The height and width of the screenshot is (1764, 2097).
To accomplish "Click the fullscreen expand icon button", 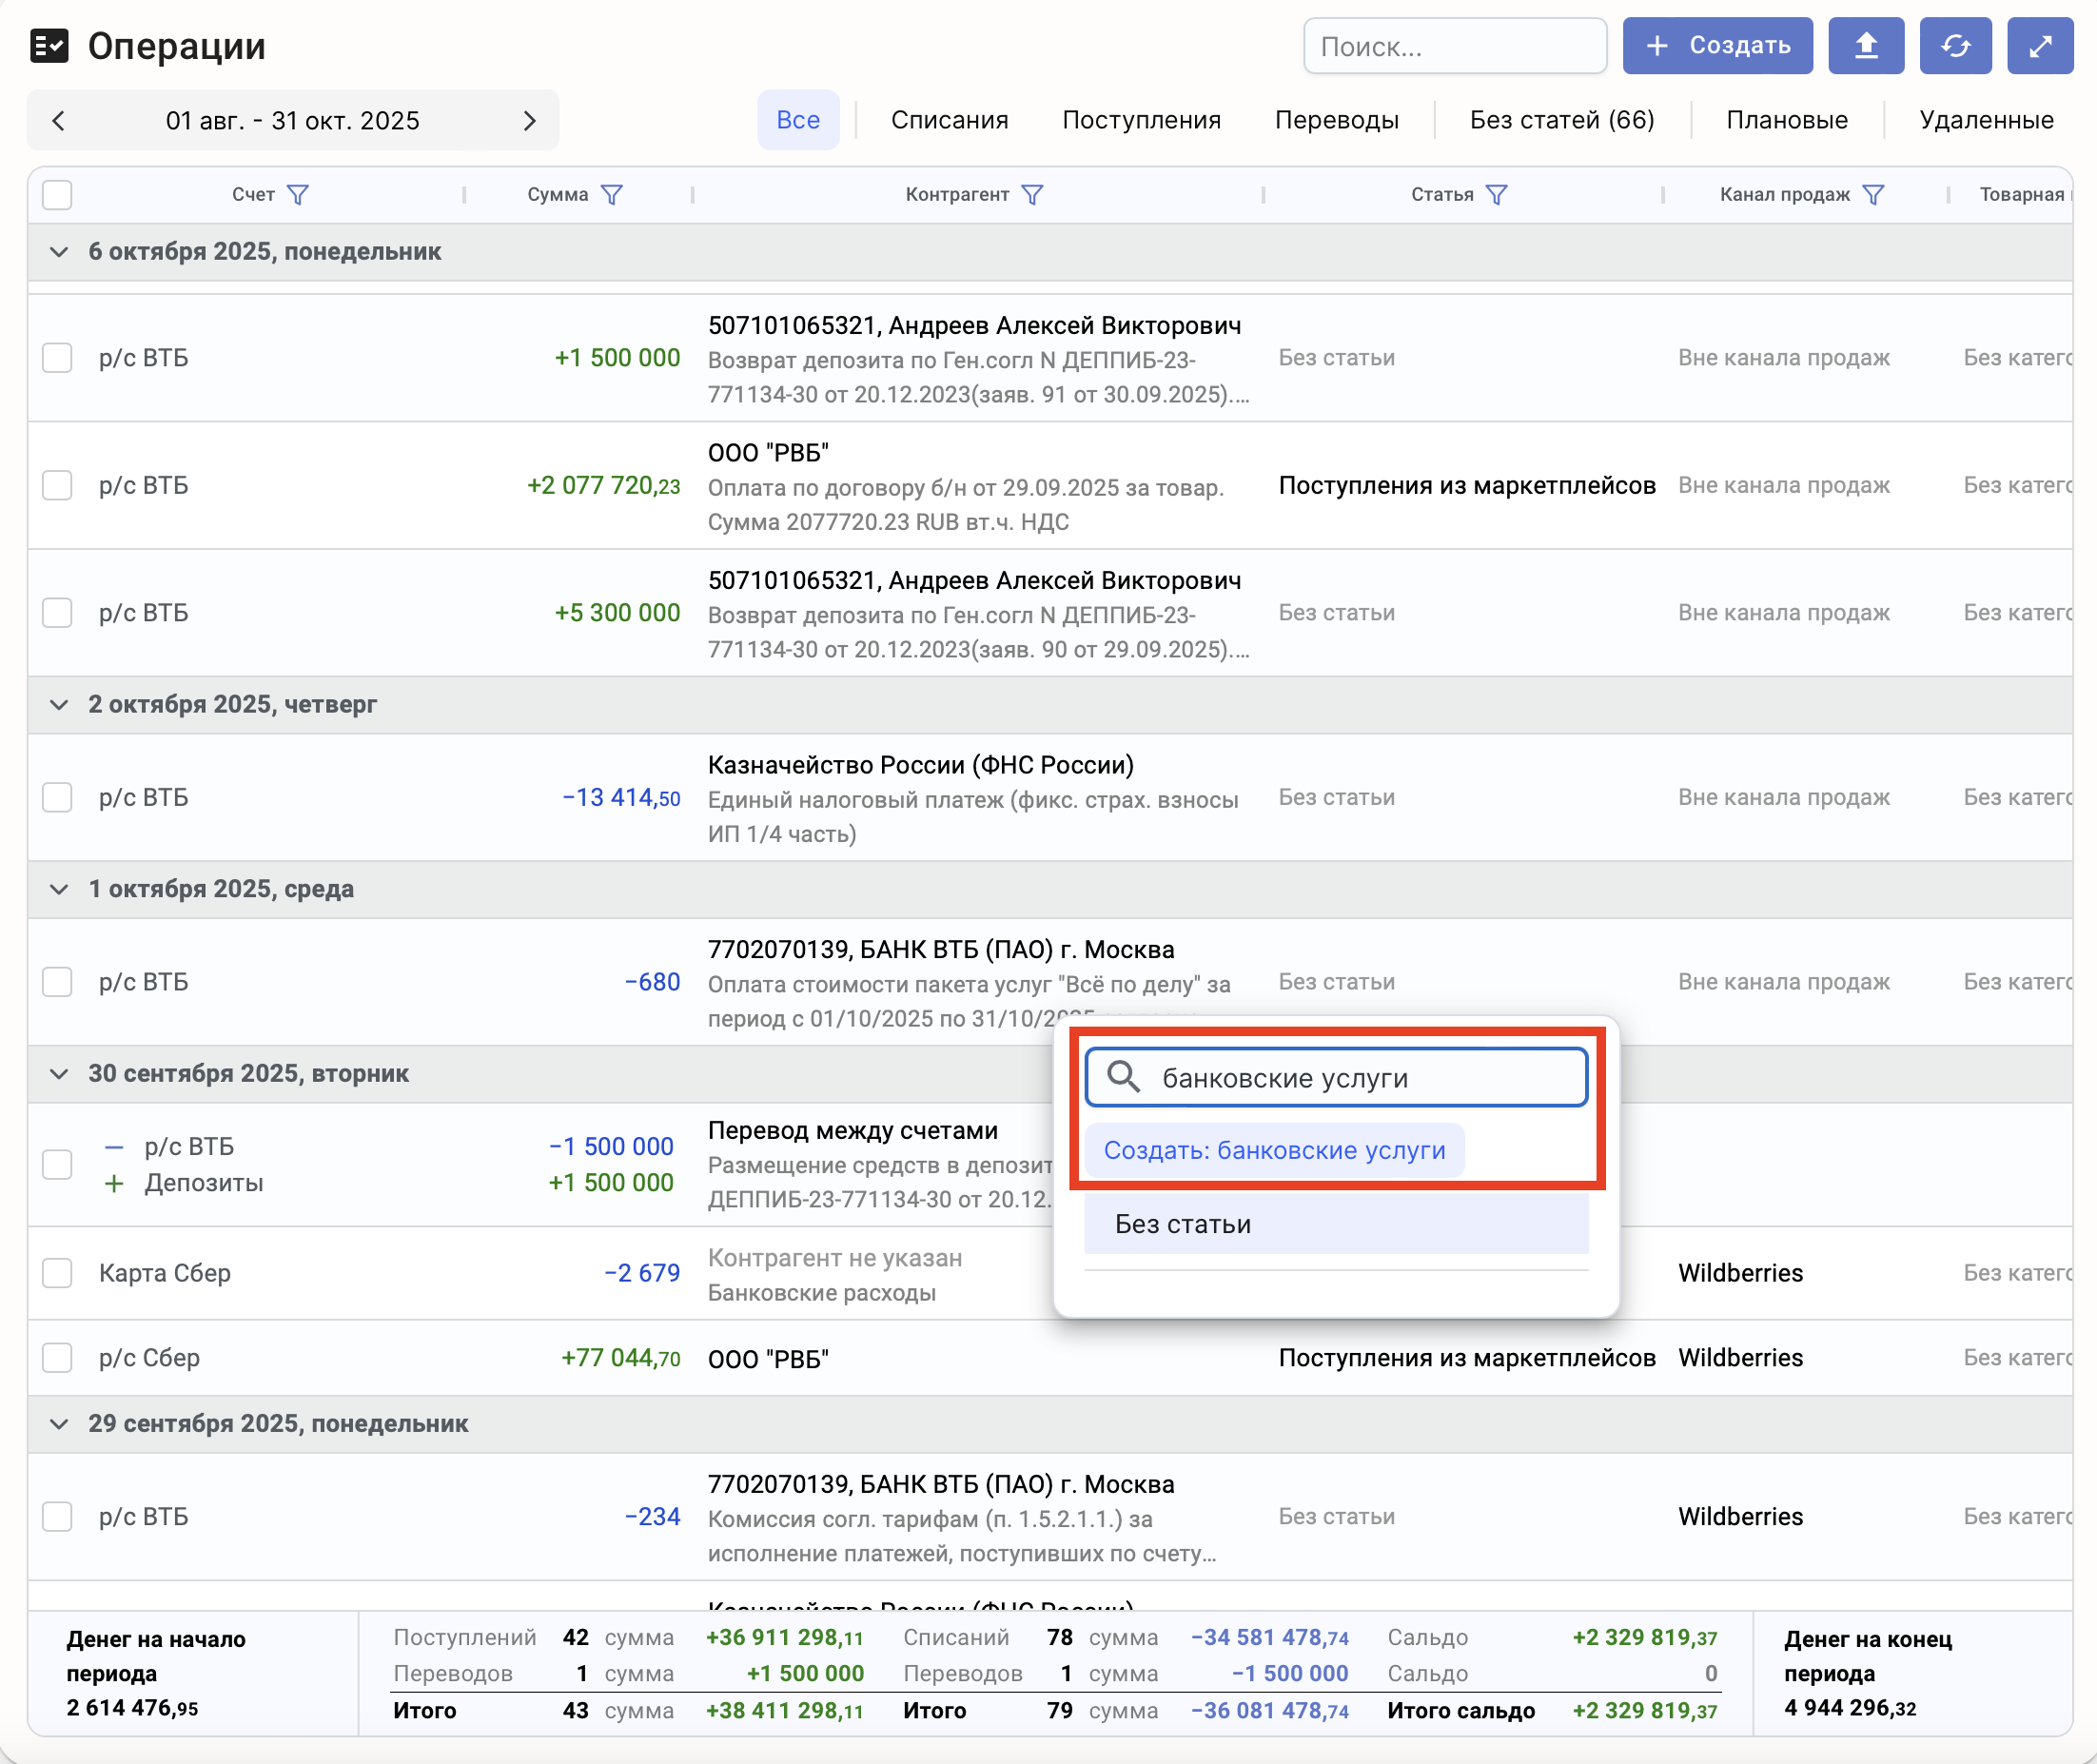I will [2039, 46].
